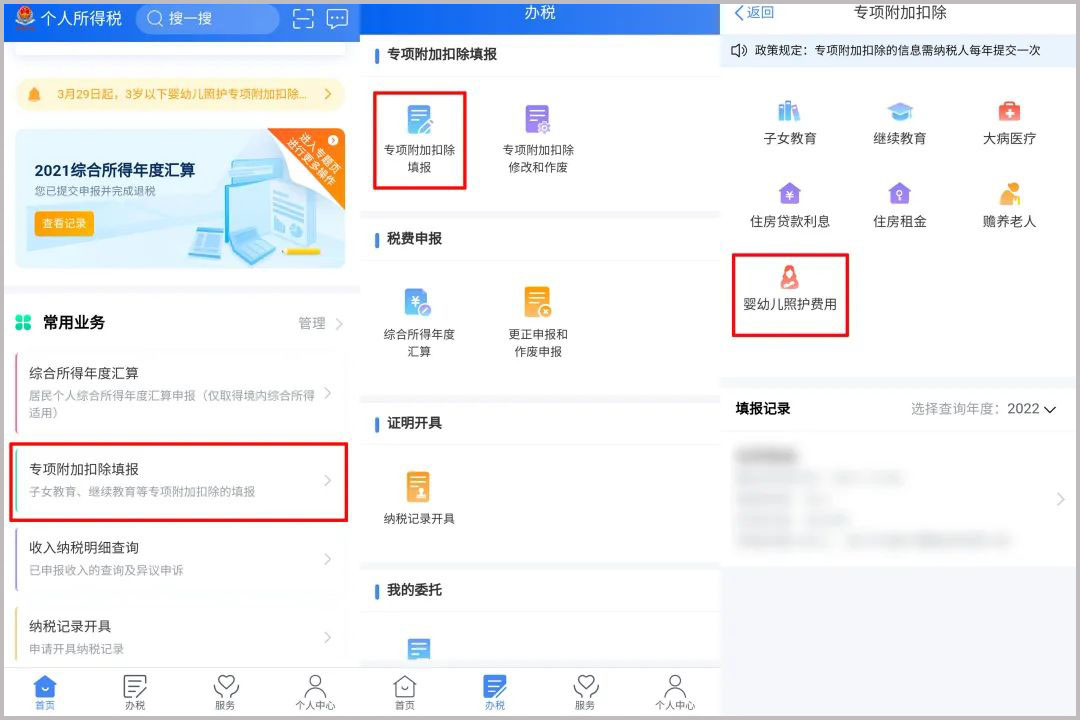
Task: Click the QR scan icon in the top bar
Action: [303, 19]
